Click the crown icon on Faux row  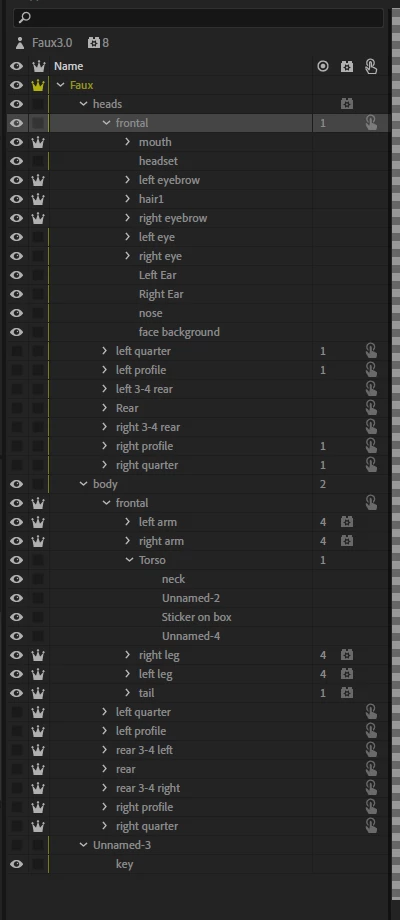38,85
